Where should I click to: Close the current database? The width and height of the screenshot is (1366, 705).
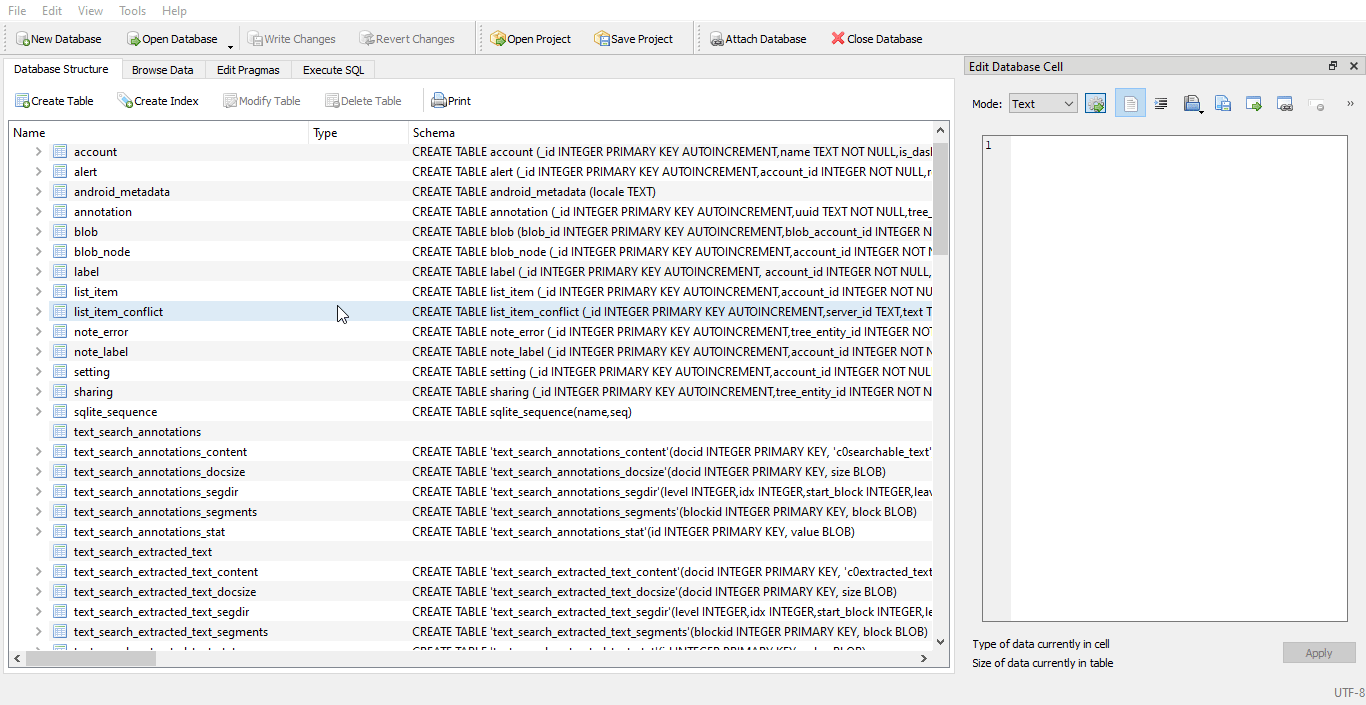click(876, 38)
